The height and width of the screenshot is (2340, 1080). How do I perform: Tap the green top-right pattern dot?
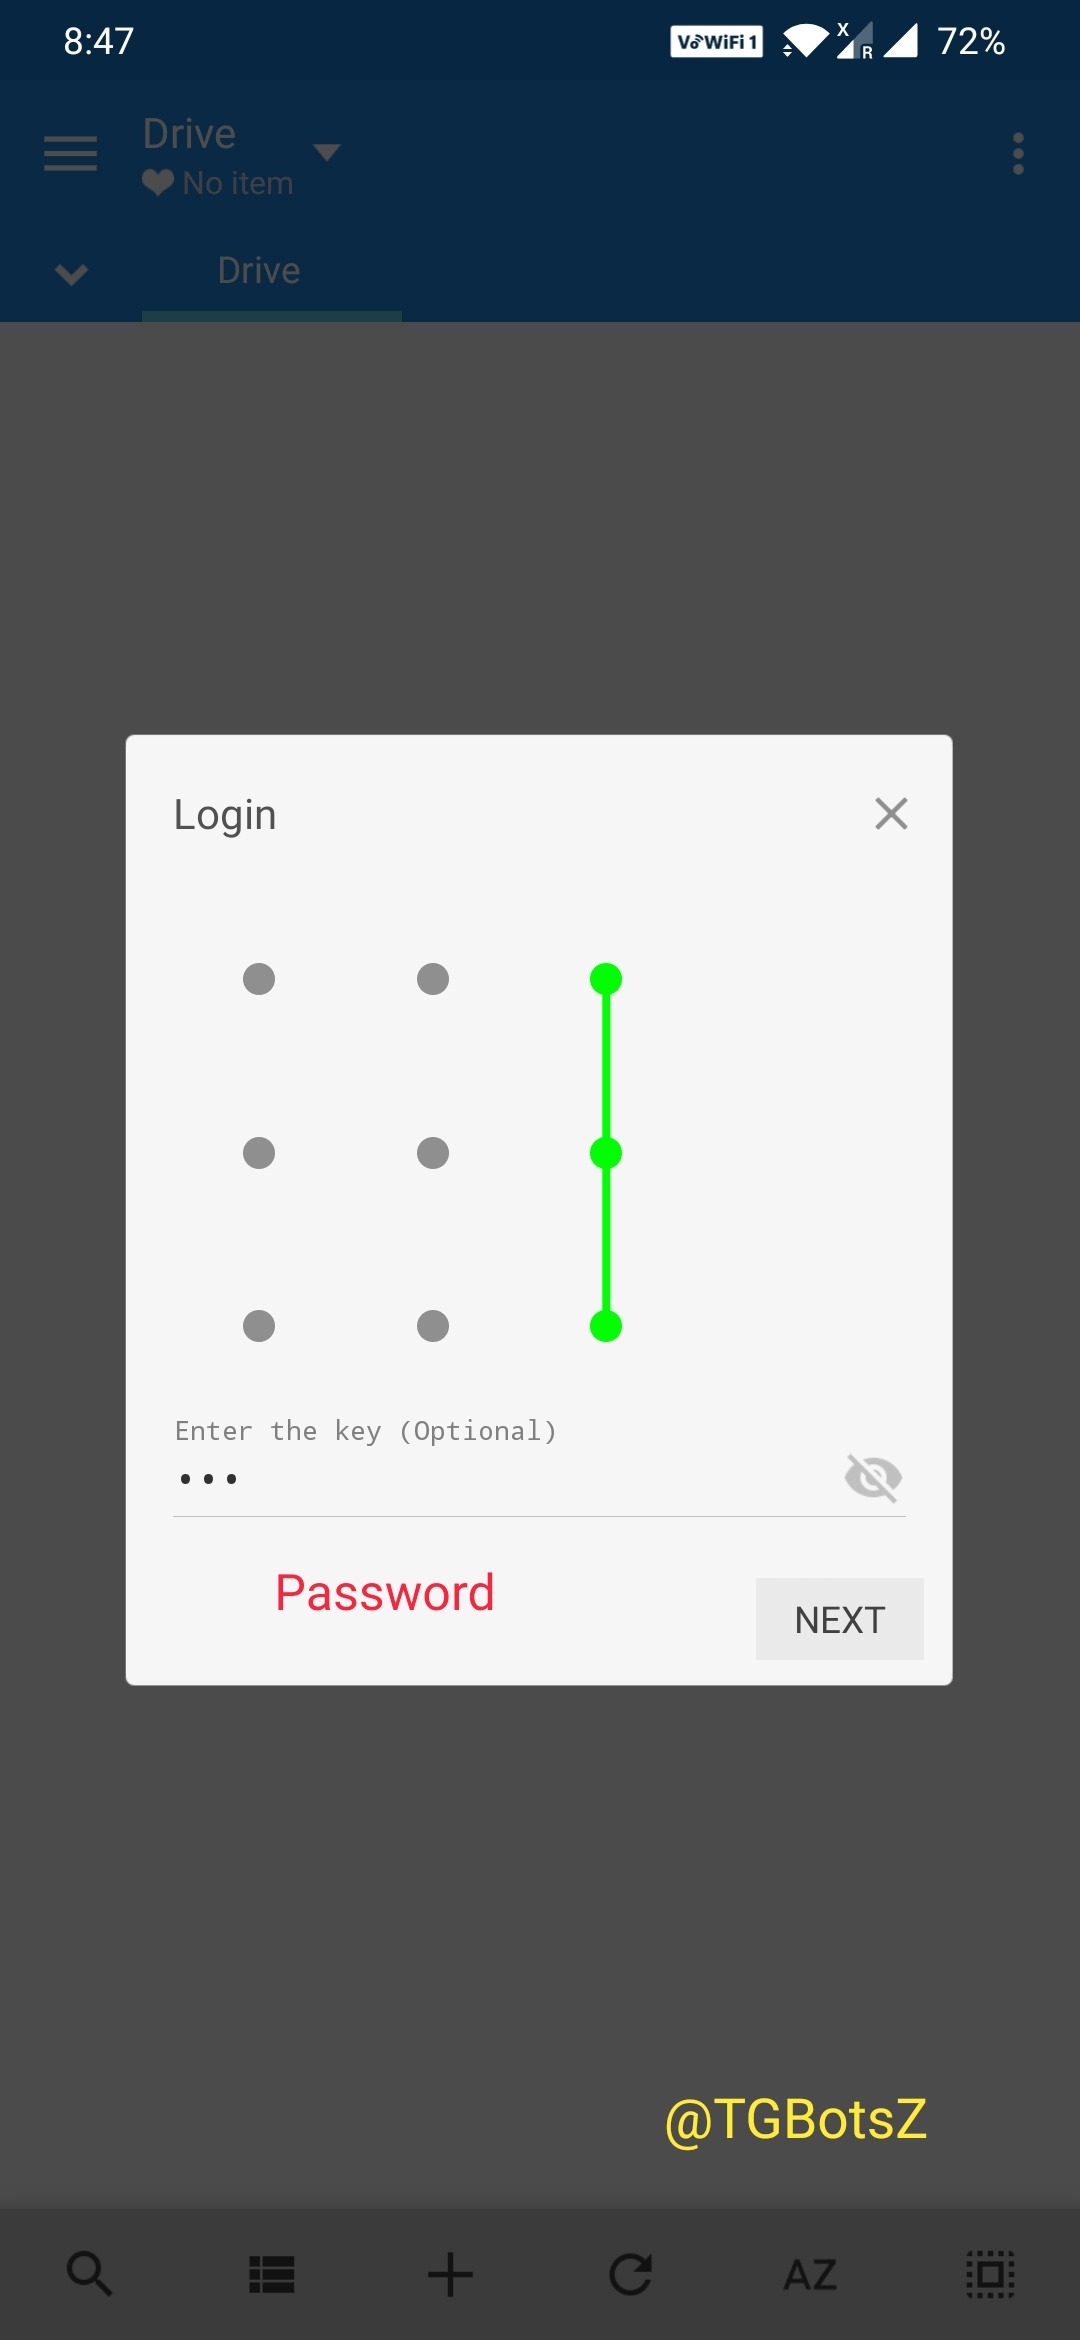coord(606,979)
